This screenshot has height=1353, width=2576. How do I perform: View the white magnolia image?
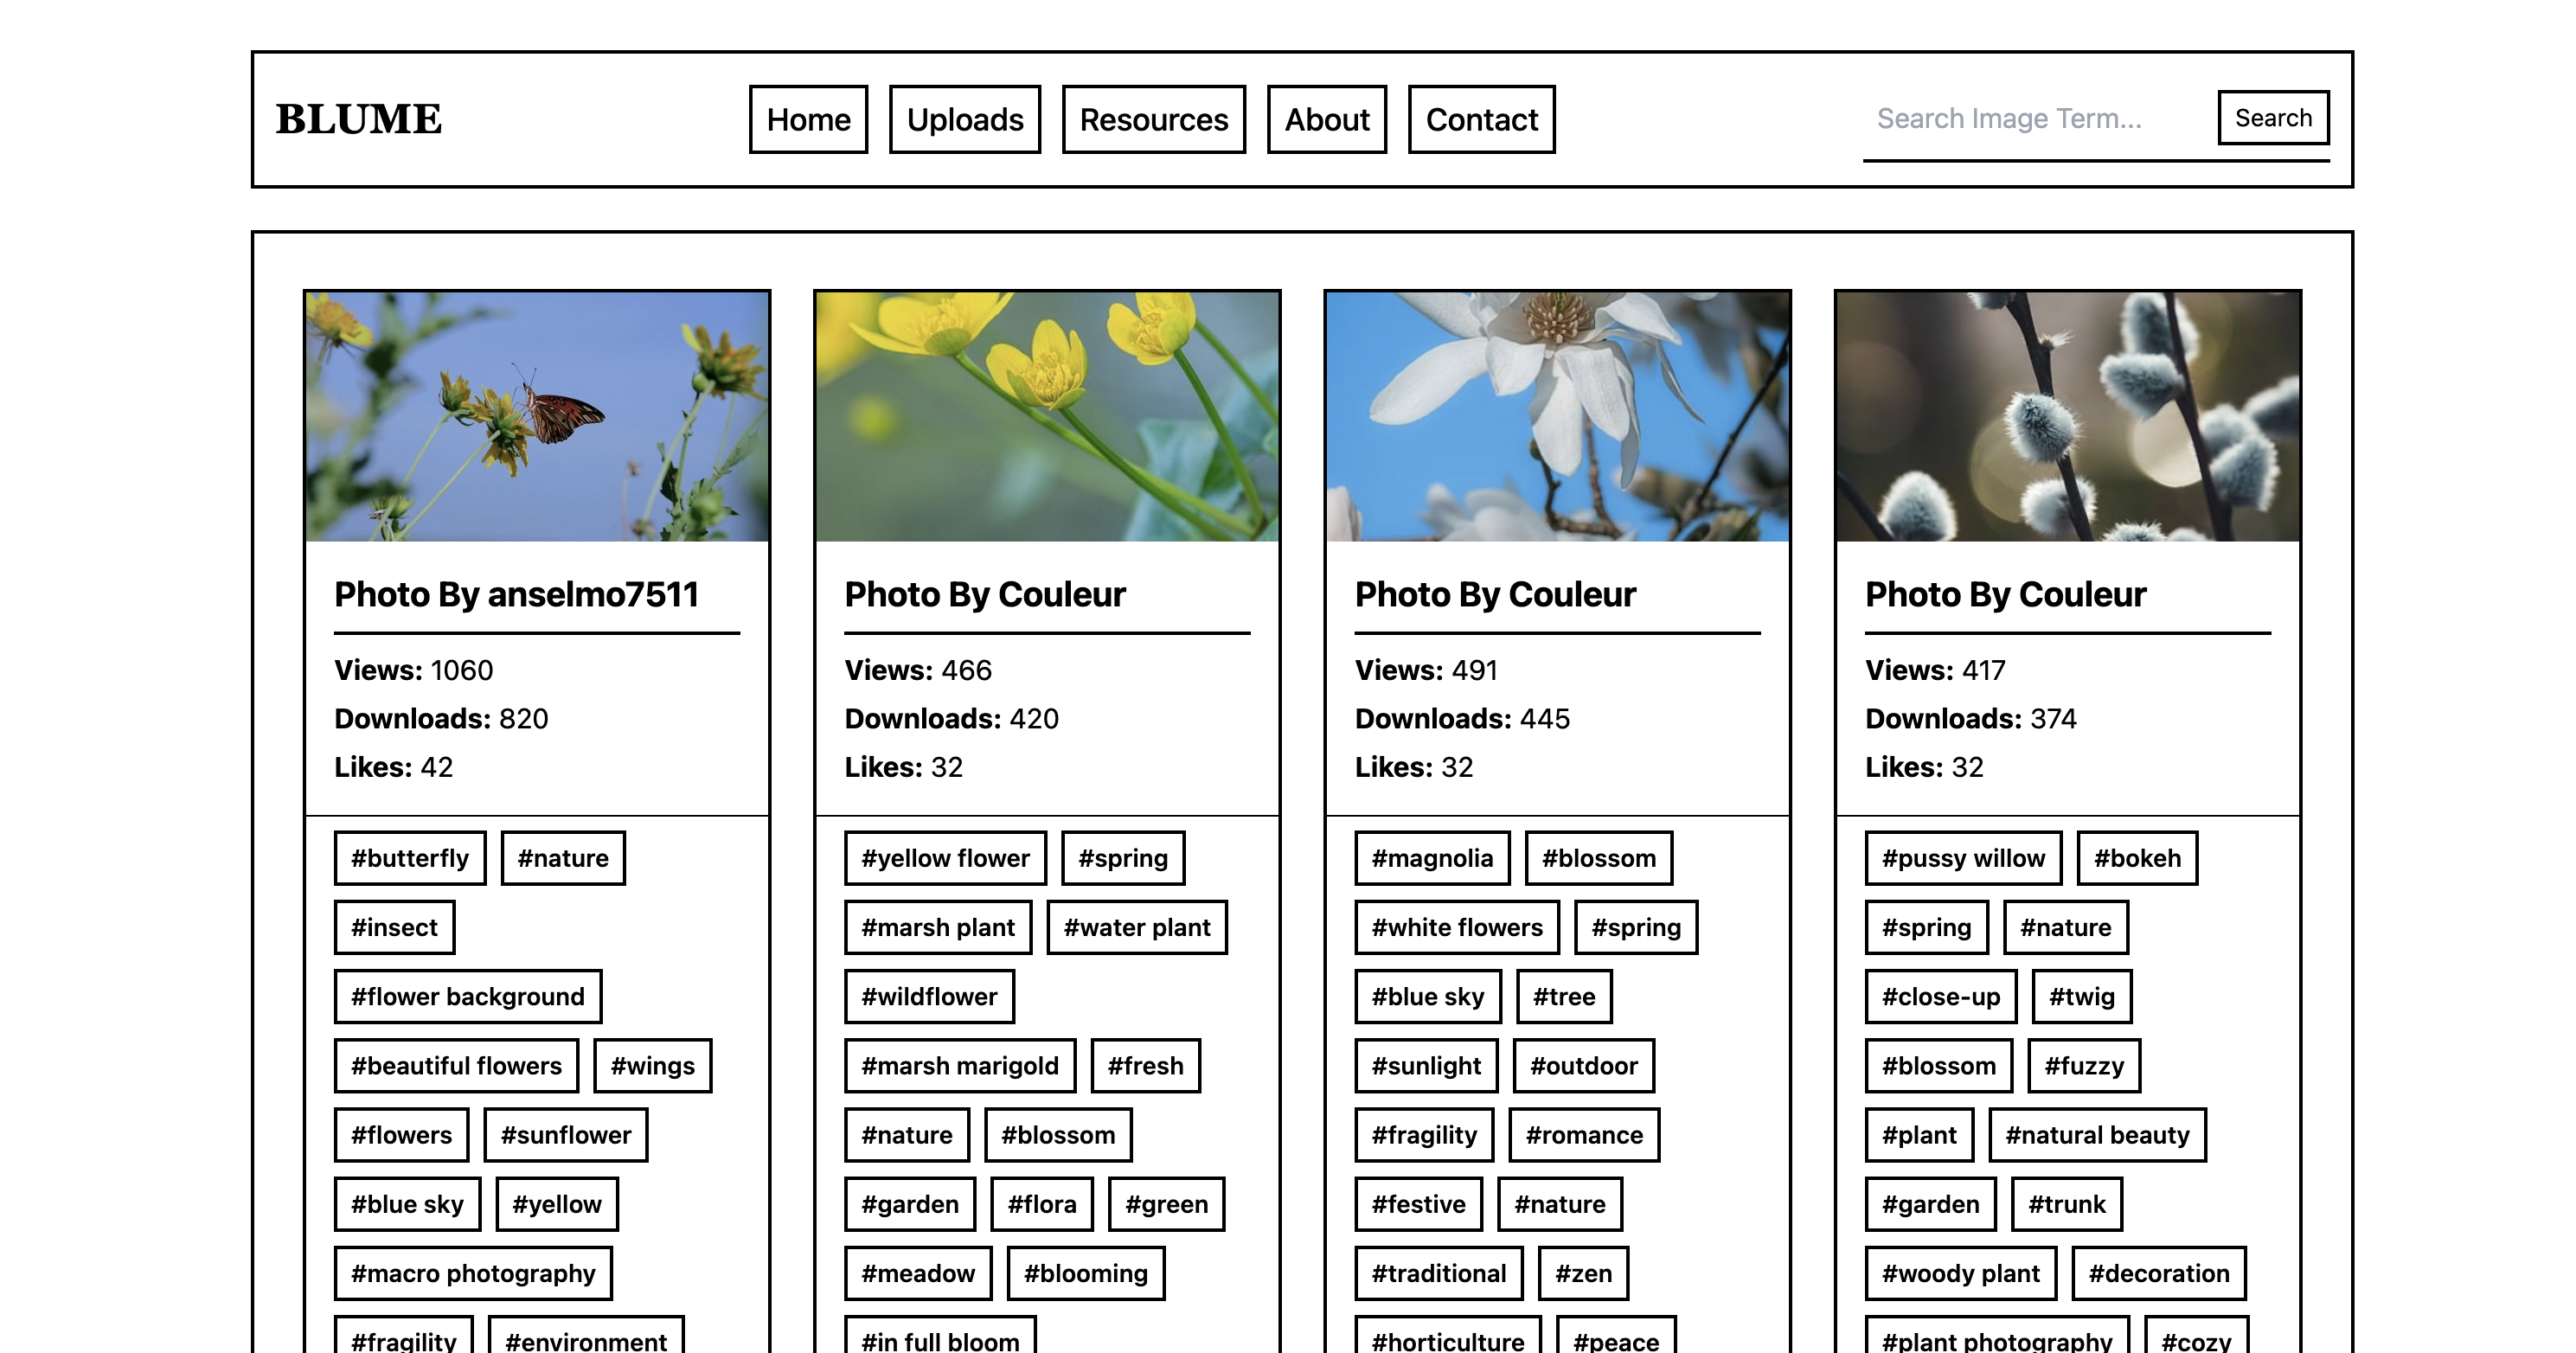tap(1557, 417)
